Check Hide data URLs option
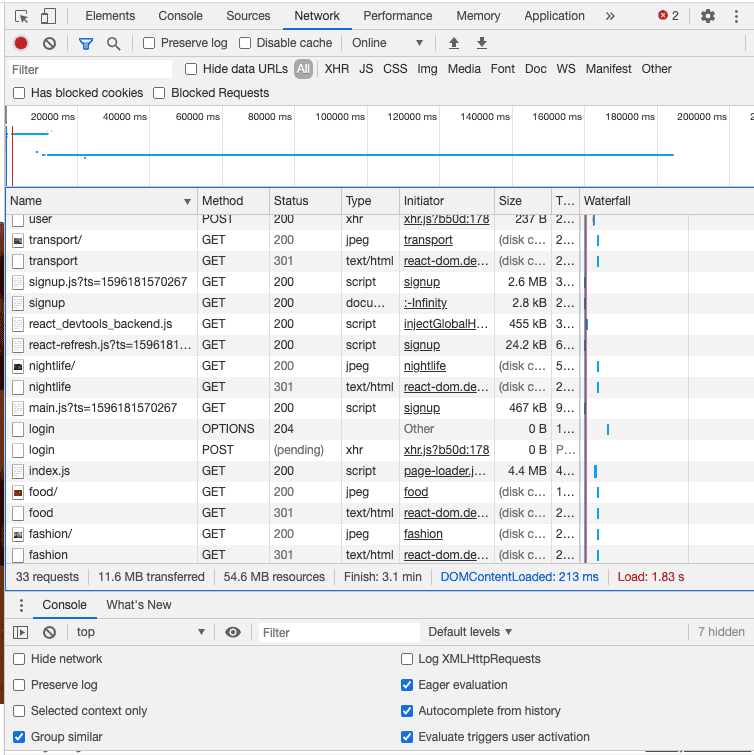 point(191,69)
